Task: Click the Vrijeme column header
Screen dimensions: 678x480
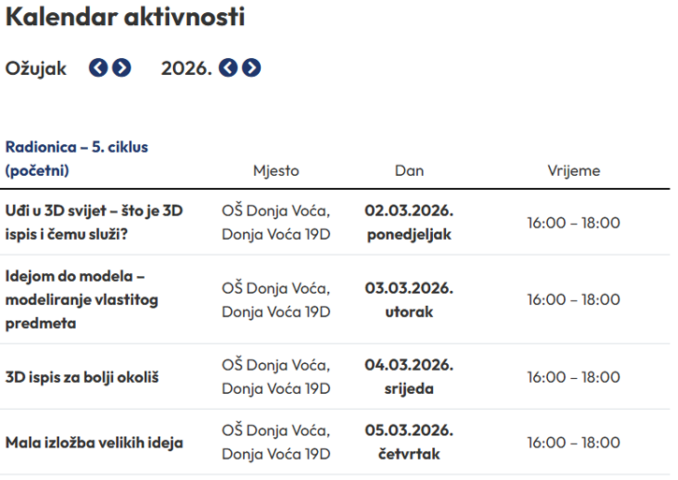Action: pyautogui.click(x=573, y=170)
